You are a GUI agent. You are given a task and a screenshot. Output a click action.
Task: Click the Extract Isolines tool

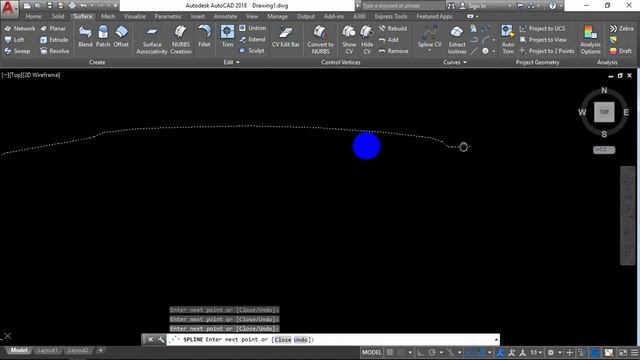click(x=457, y=40)
